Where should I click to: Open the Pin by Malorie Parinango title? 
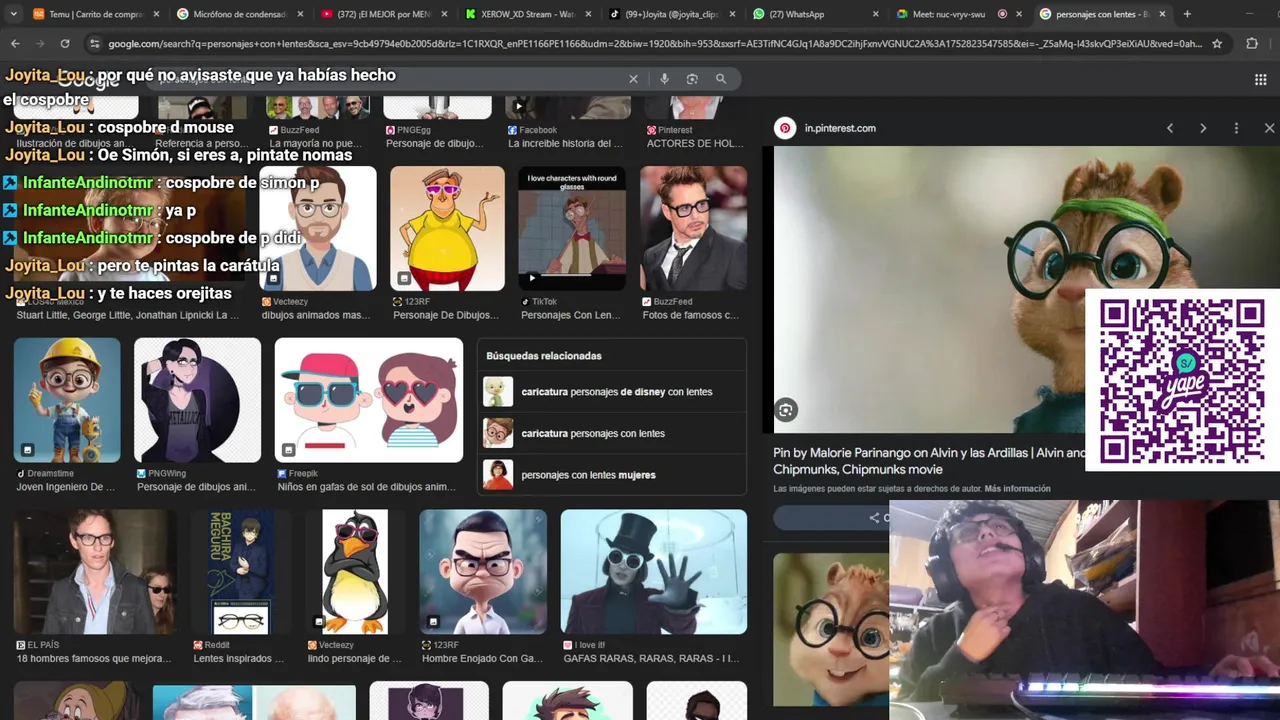click(929, 461)
